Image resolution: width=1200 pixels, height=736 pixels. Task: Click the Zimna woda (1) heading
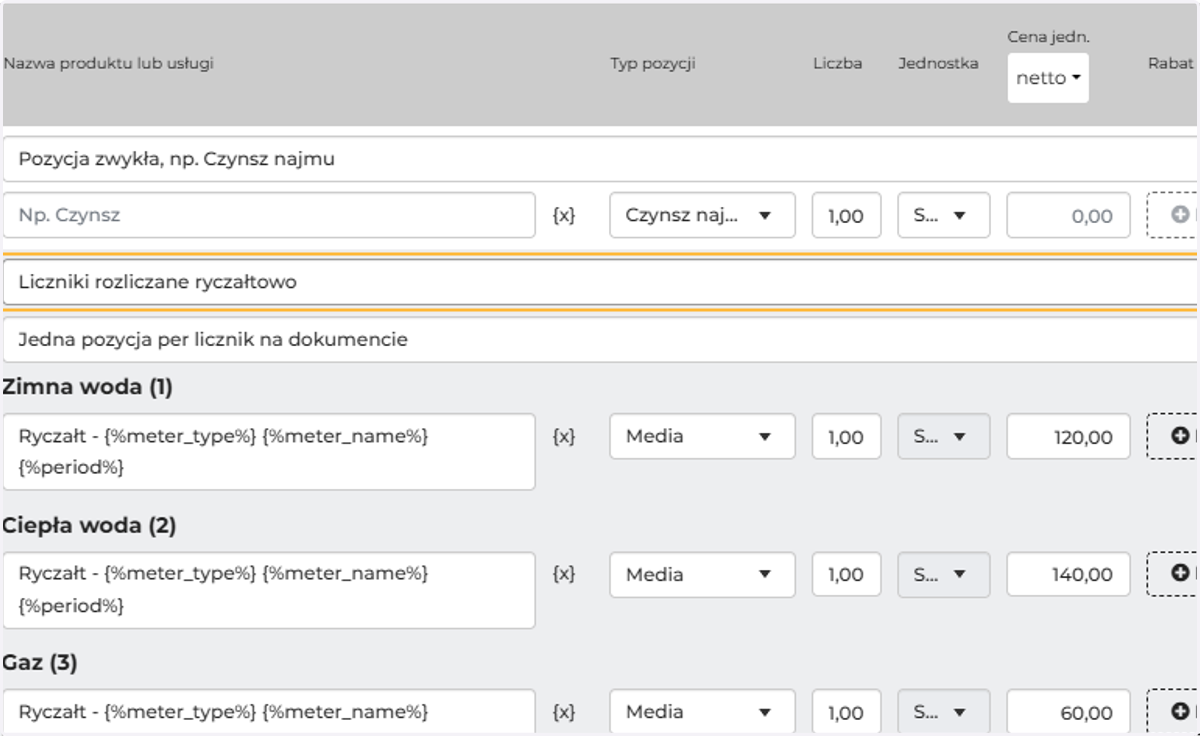coord(88,387)
